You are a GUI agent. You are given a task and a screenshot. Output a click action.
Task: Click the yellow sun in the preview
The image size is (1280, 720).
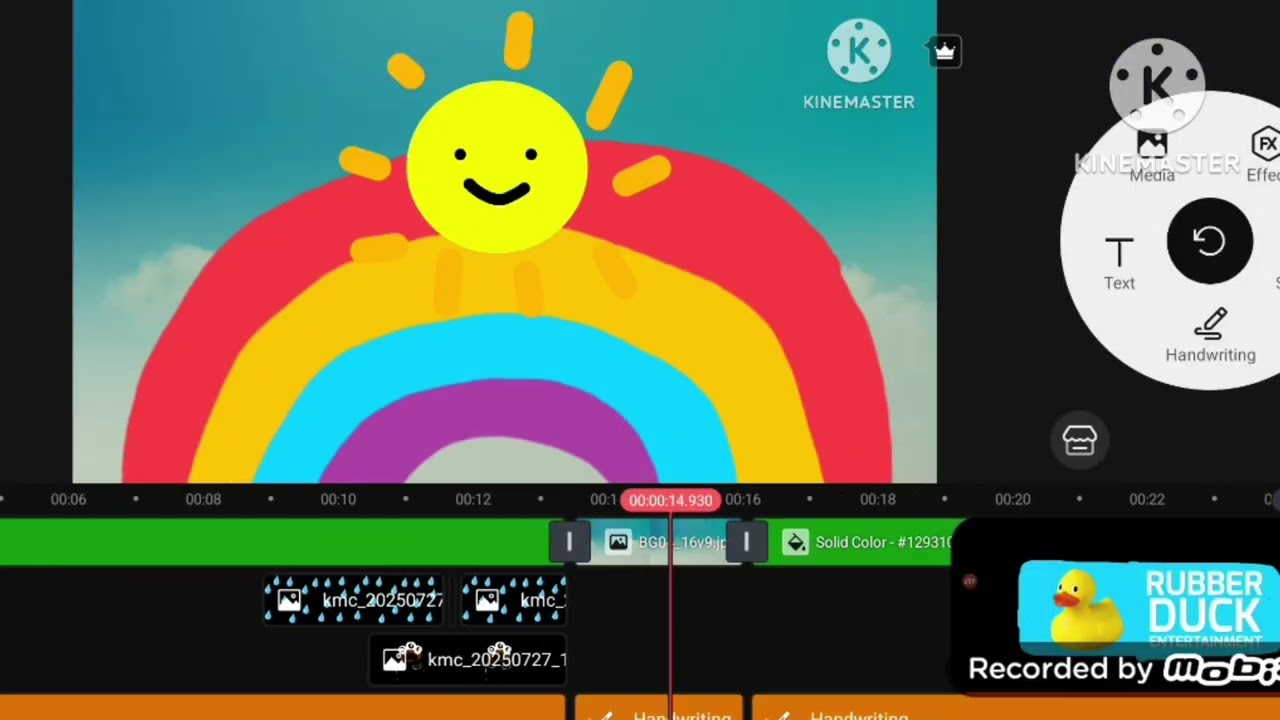pyautogui.click(x=497, y=167)
